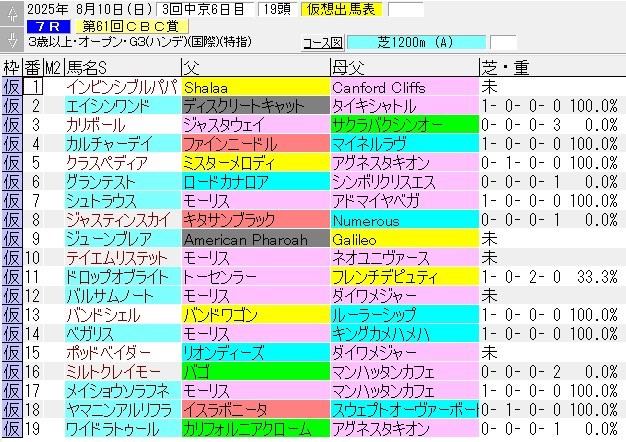Select horse ミルトクレイモー
The height and width of the screenshot is (442, 626).
(x=123, y=371)
